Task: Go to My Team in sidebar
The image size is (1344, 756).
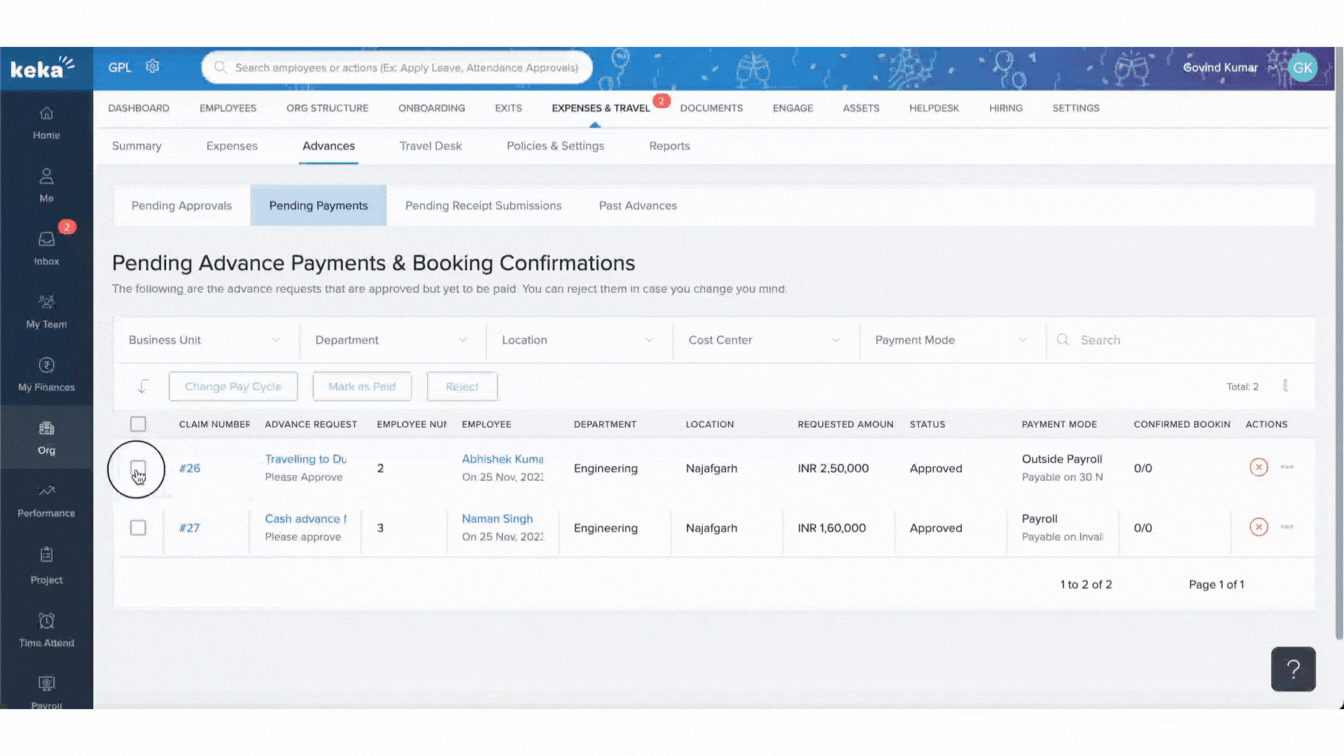Action: click(x=46, y=309)
